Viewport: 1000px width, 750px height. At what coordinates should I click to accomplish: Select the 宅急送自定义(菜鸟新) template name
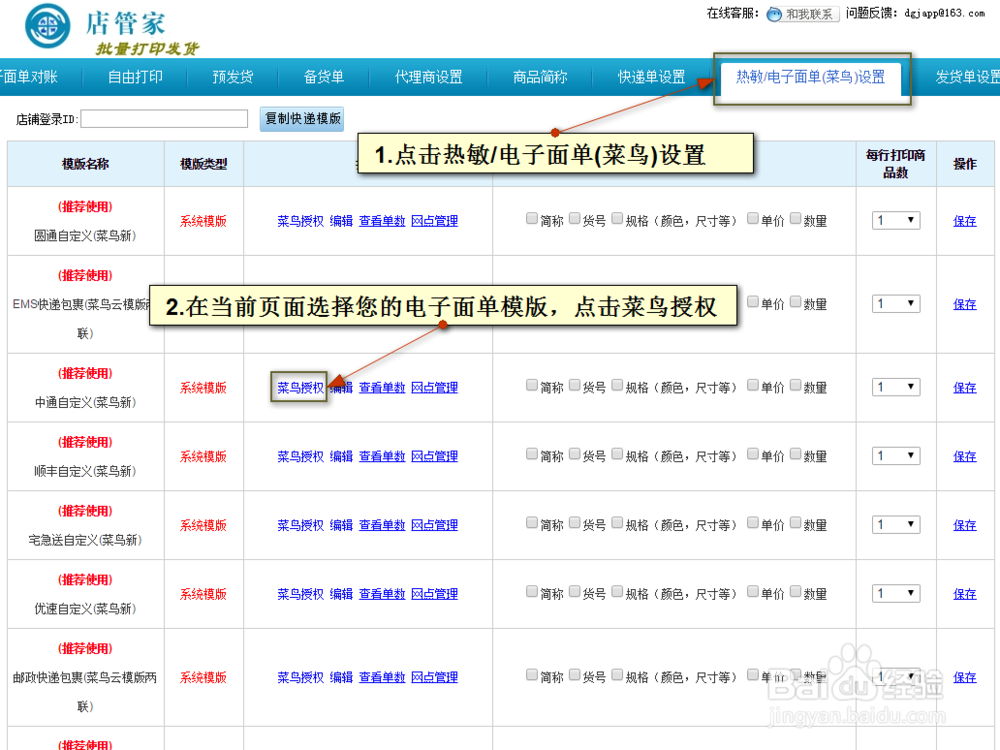85,540
